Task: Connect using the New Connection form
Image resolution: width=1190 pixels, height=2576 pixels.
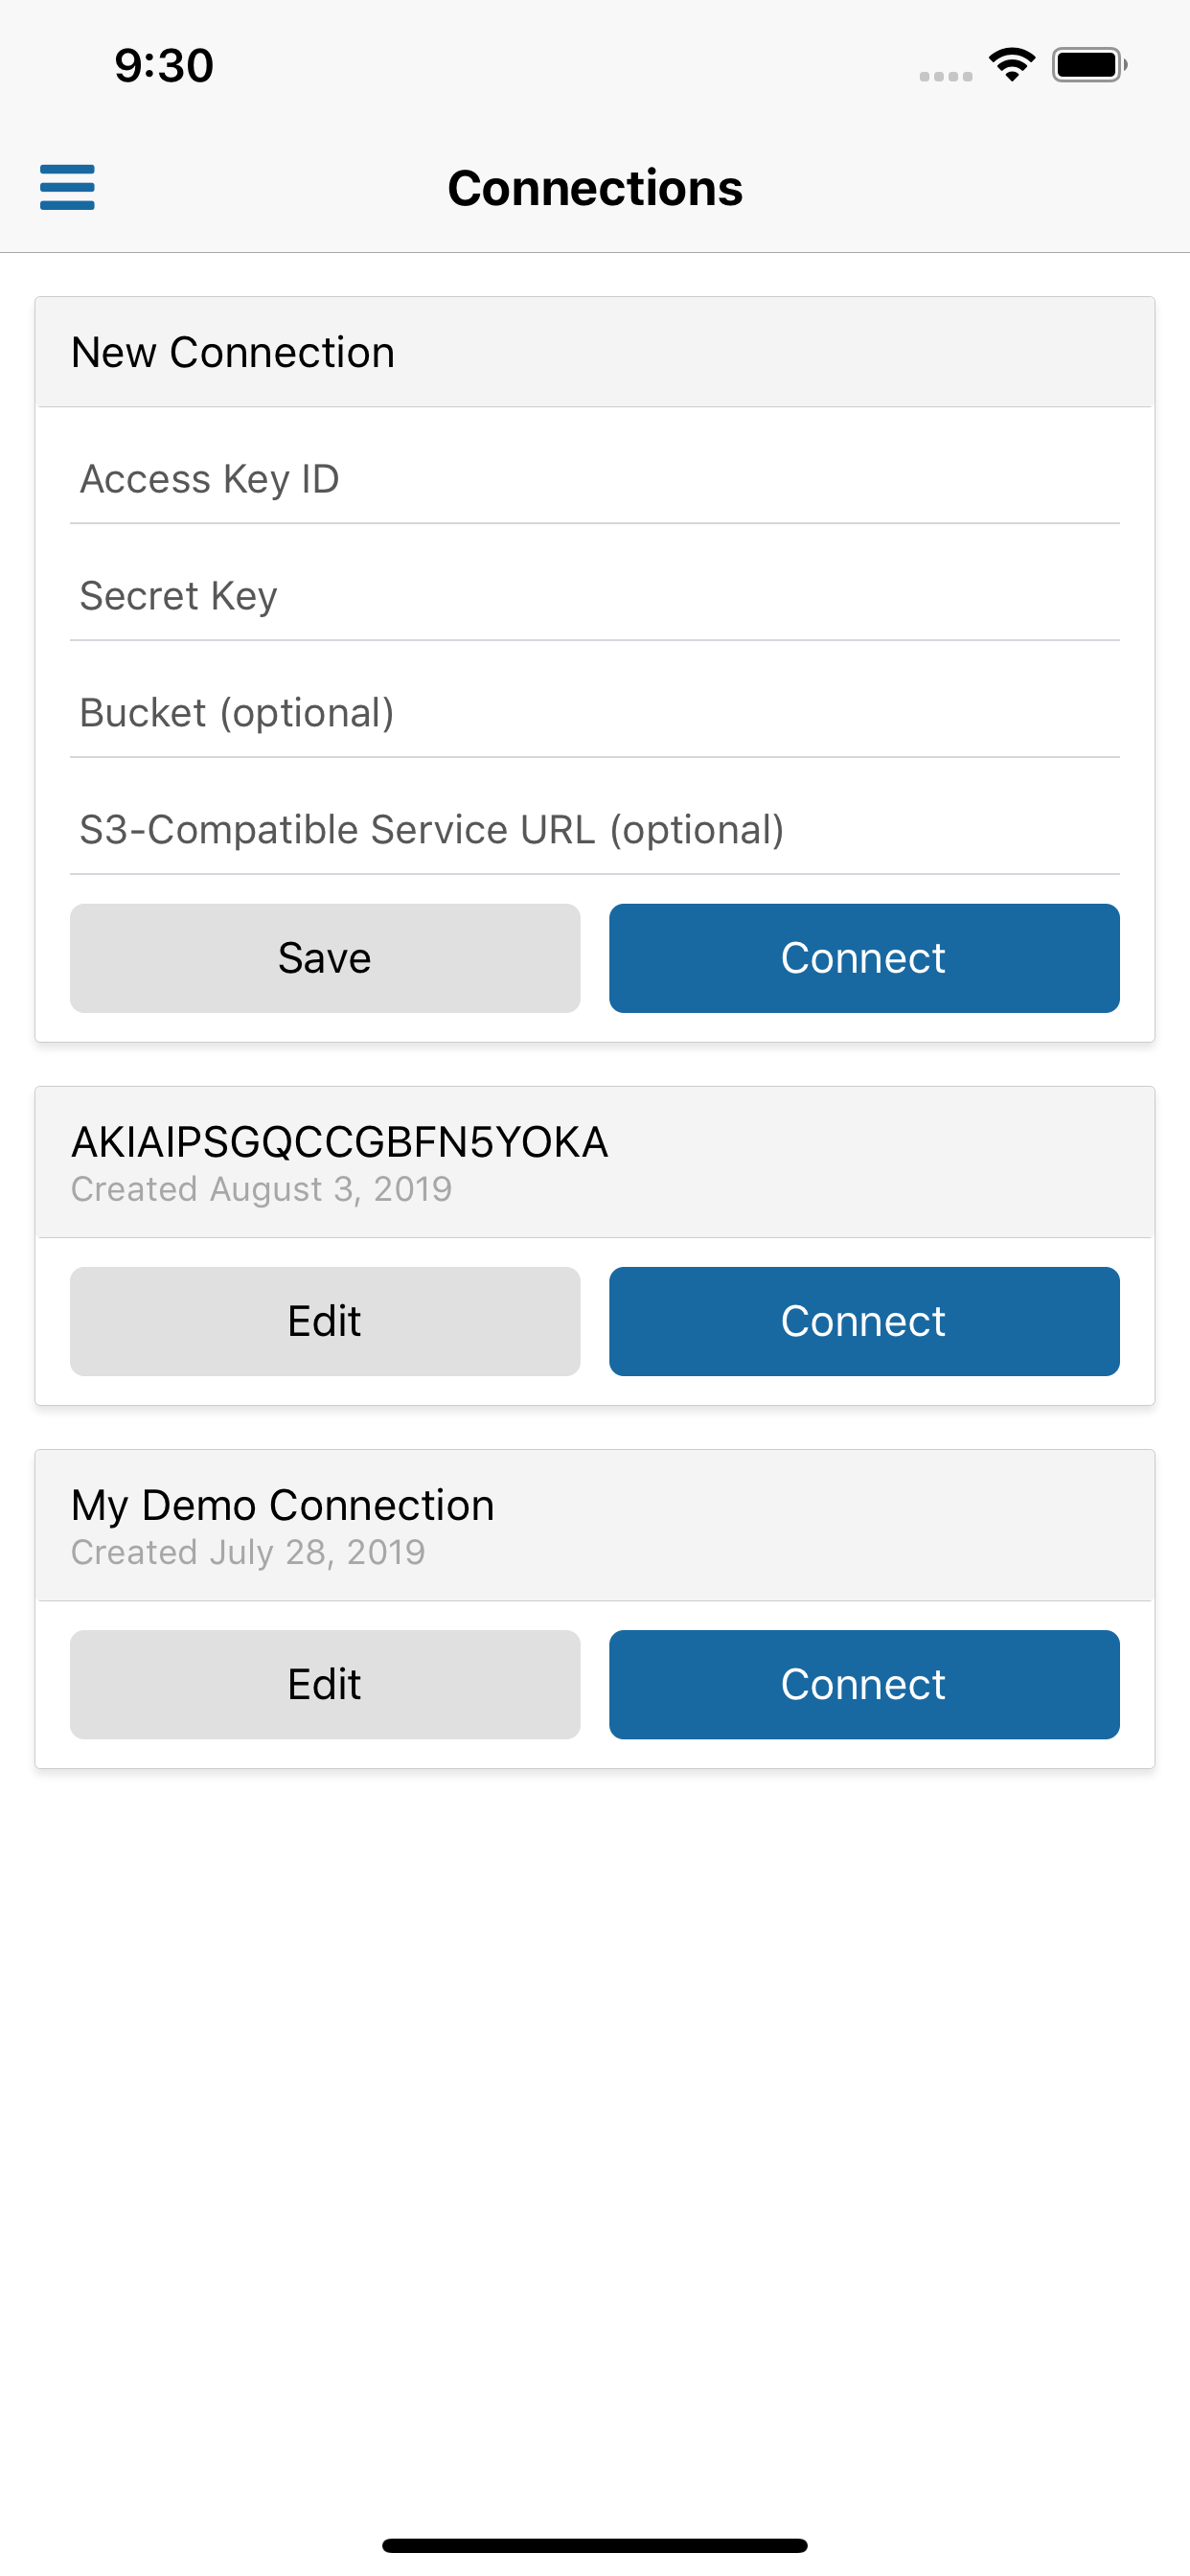Action: [x=864, y=958]
